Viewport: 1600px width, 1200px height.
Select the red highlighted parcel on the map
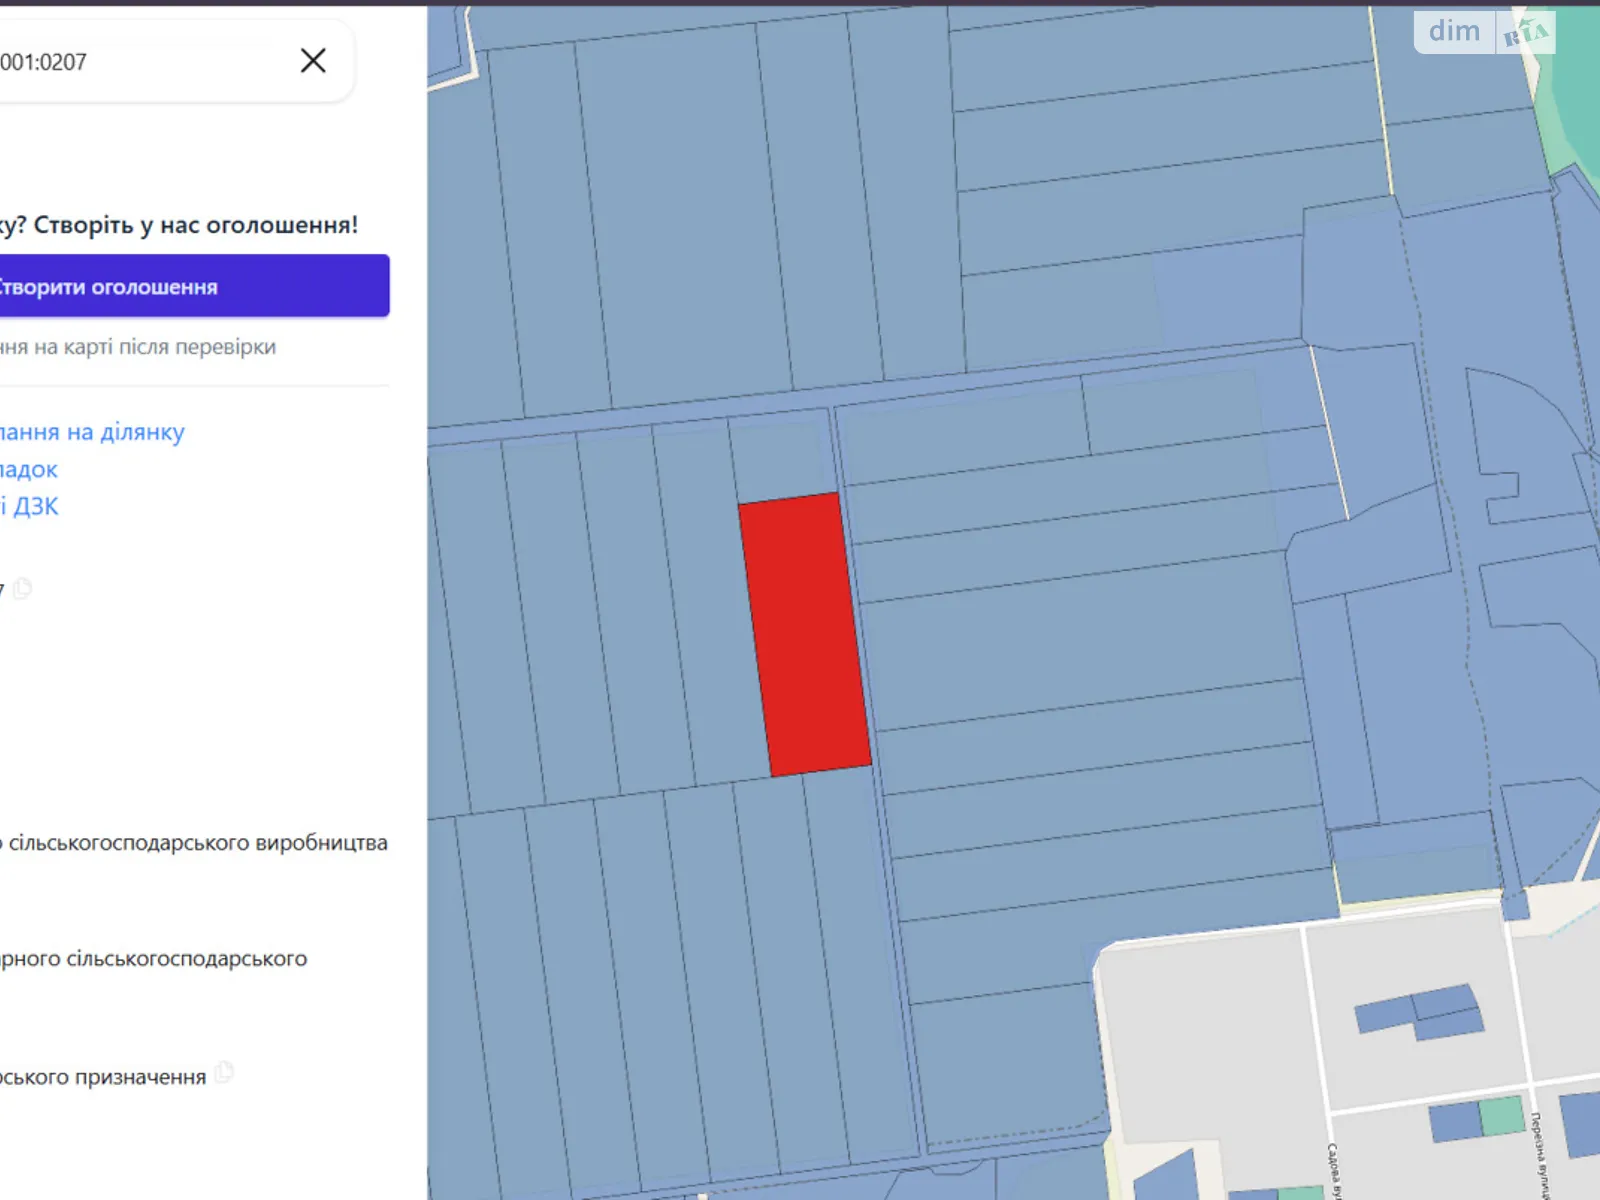pyautogui.click(x=804, y=635)
